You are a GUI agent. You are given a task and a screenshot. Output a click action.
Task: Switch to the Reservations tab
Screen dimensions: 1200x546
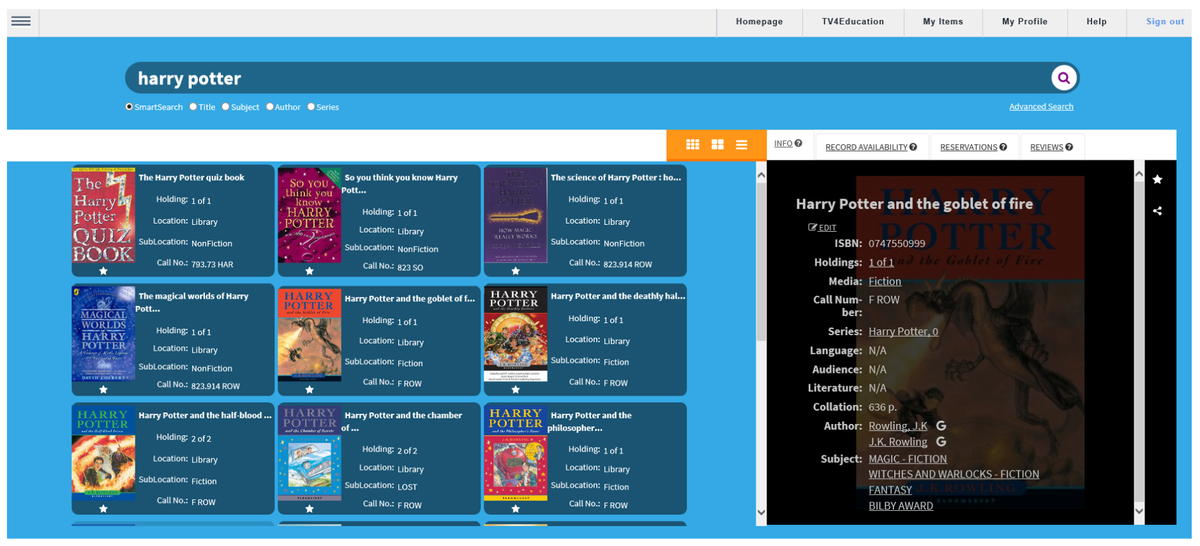[x=973, y=147]
